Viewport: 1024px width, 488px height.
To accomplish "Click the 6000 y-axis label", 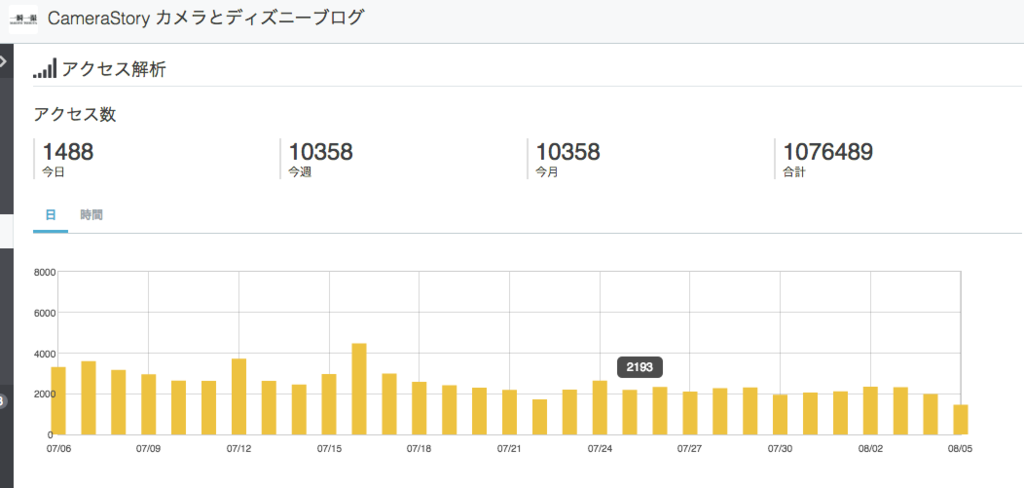I will [44, 313].
